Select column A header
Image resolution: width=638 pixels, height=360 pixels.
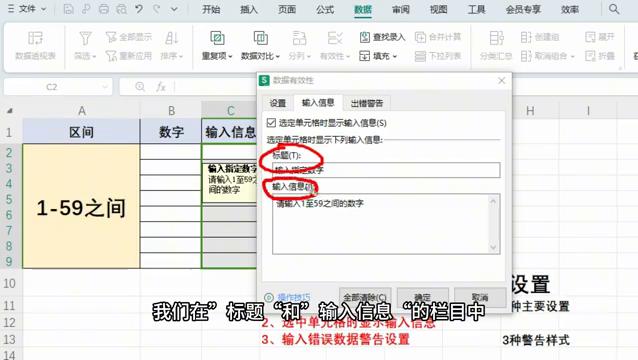click(x=81, y=111)
